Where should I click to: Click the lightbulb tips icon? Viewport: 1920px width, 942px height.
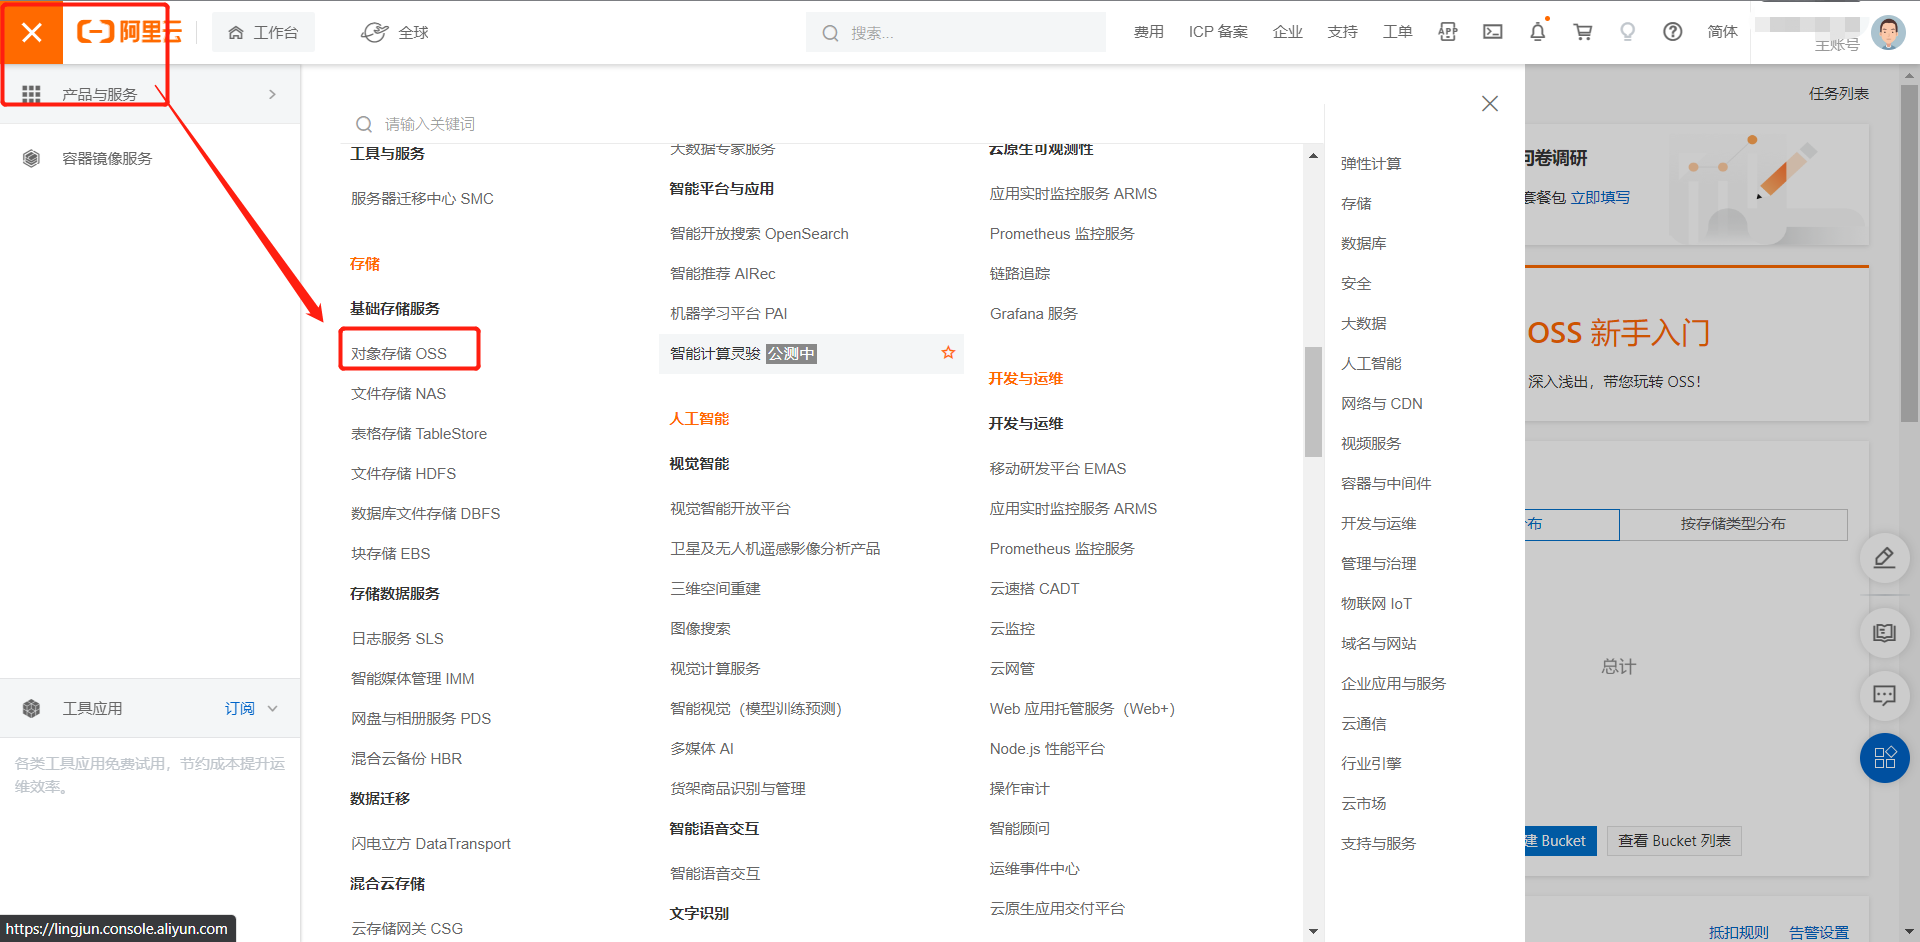pyautogui.click(x=1628, y=32)
